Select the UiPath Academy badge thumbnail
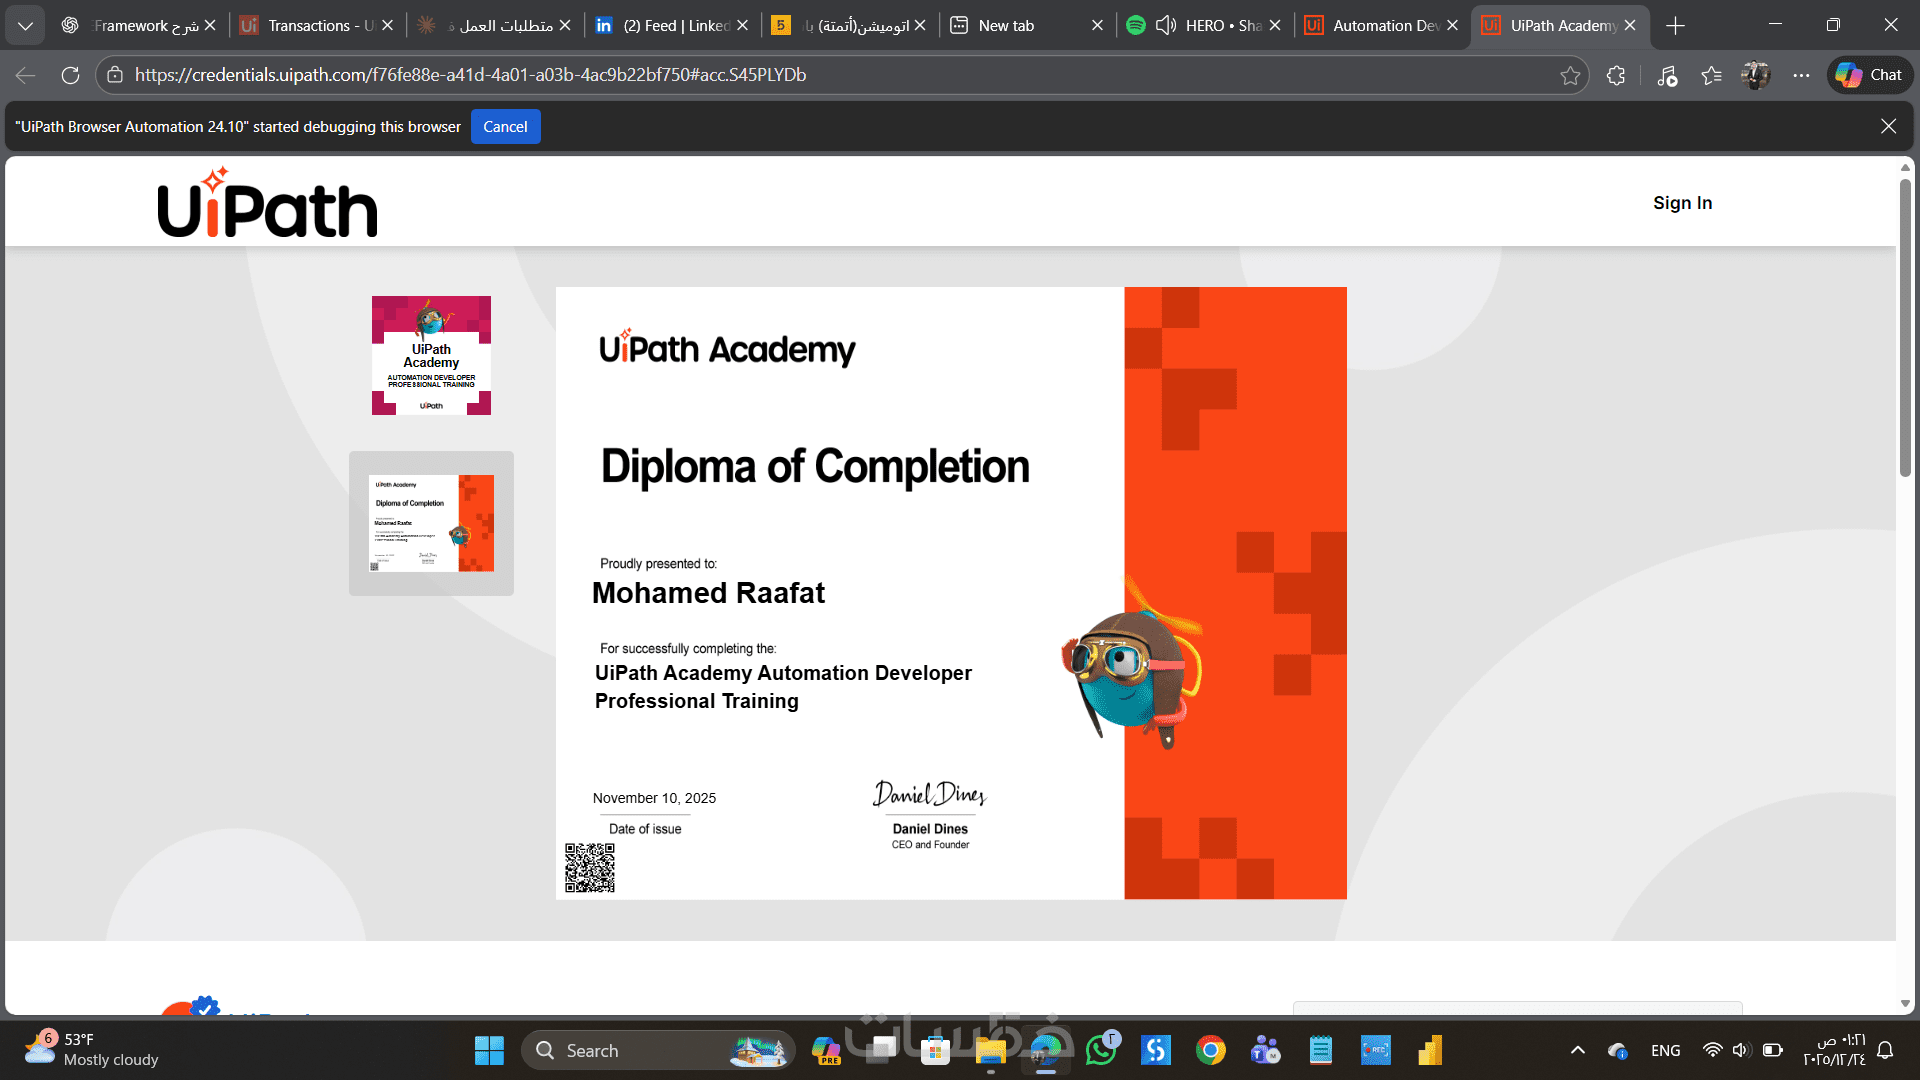The height and width of the screenshot is (1080, 1920). pyautogui.click(x=431, y=355)
